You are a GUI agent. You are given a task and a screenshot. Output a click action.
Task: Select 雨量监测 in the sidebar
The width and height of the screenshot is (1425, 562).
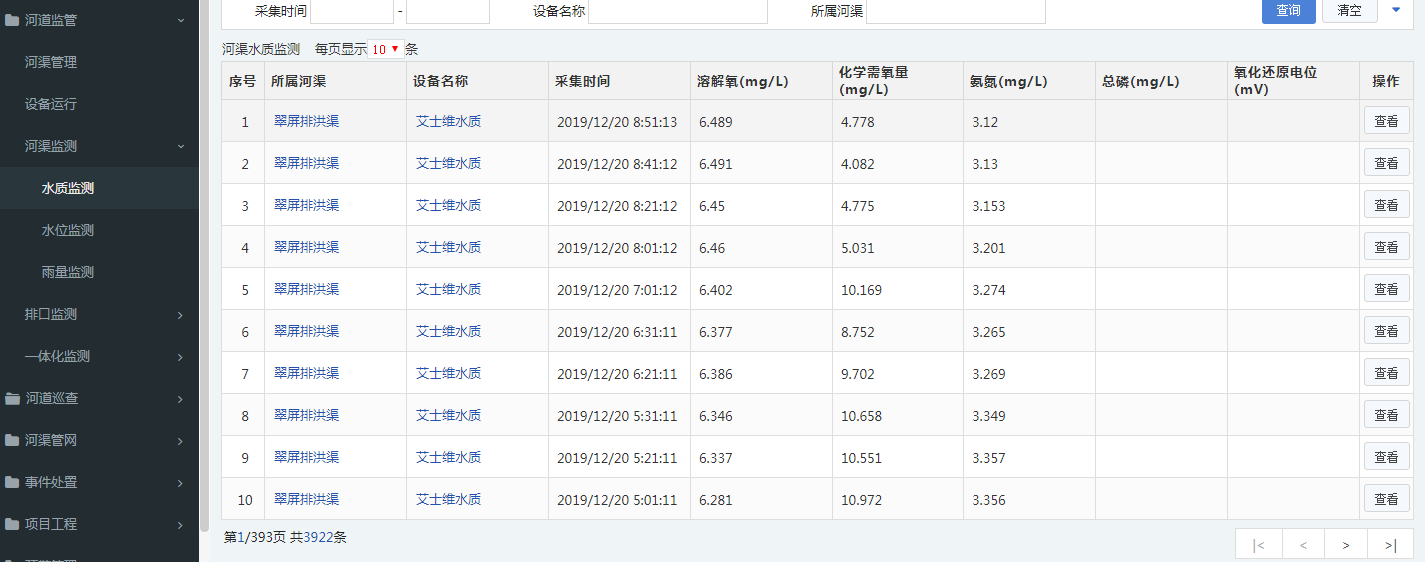point(68,272)
